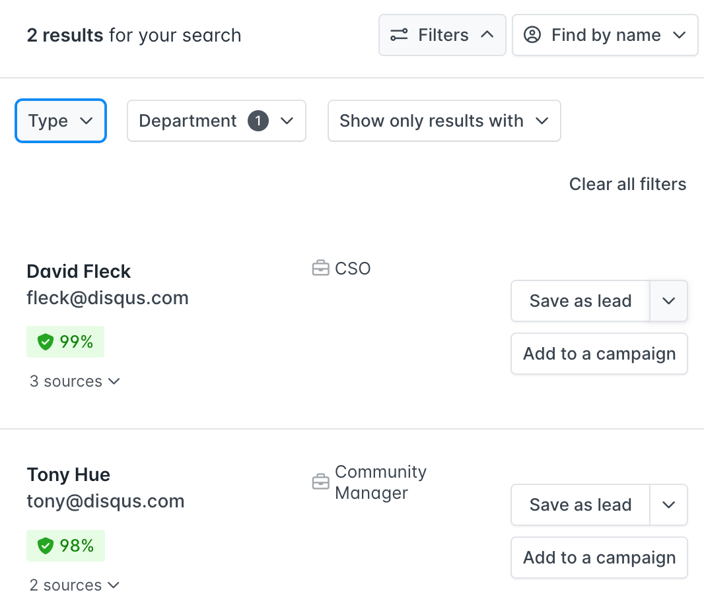The width and height of the screenshot is (704, 611).
Task: Select email fleck@disqus.com
Action: point(107,298)
